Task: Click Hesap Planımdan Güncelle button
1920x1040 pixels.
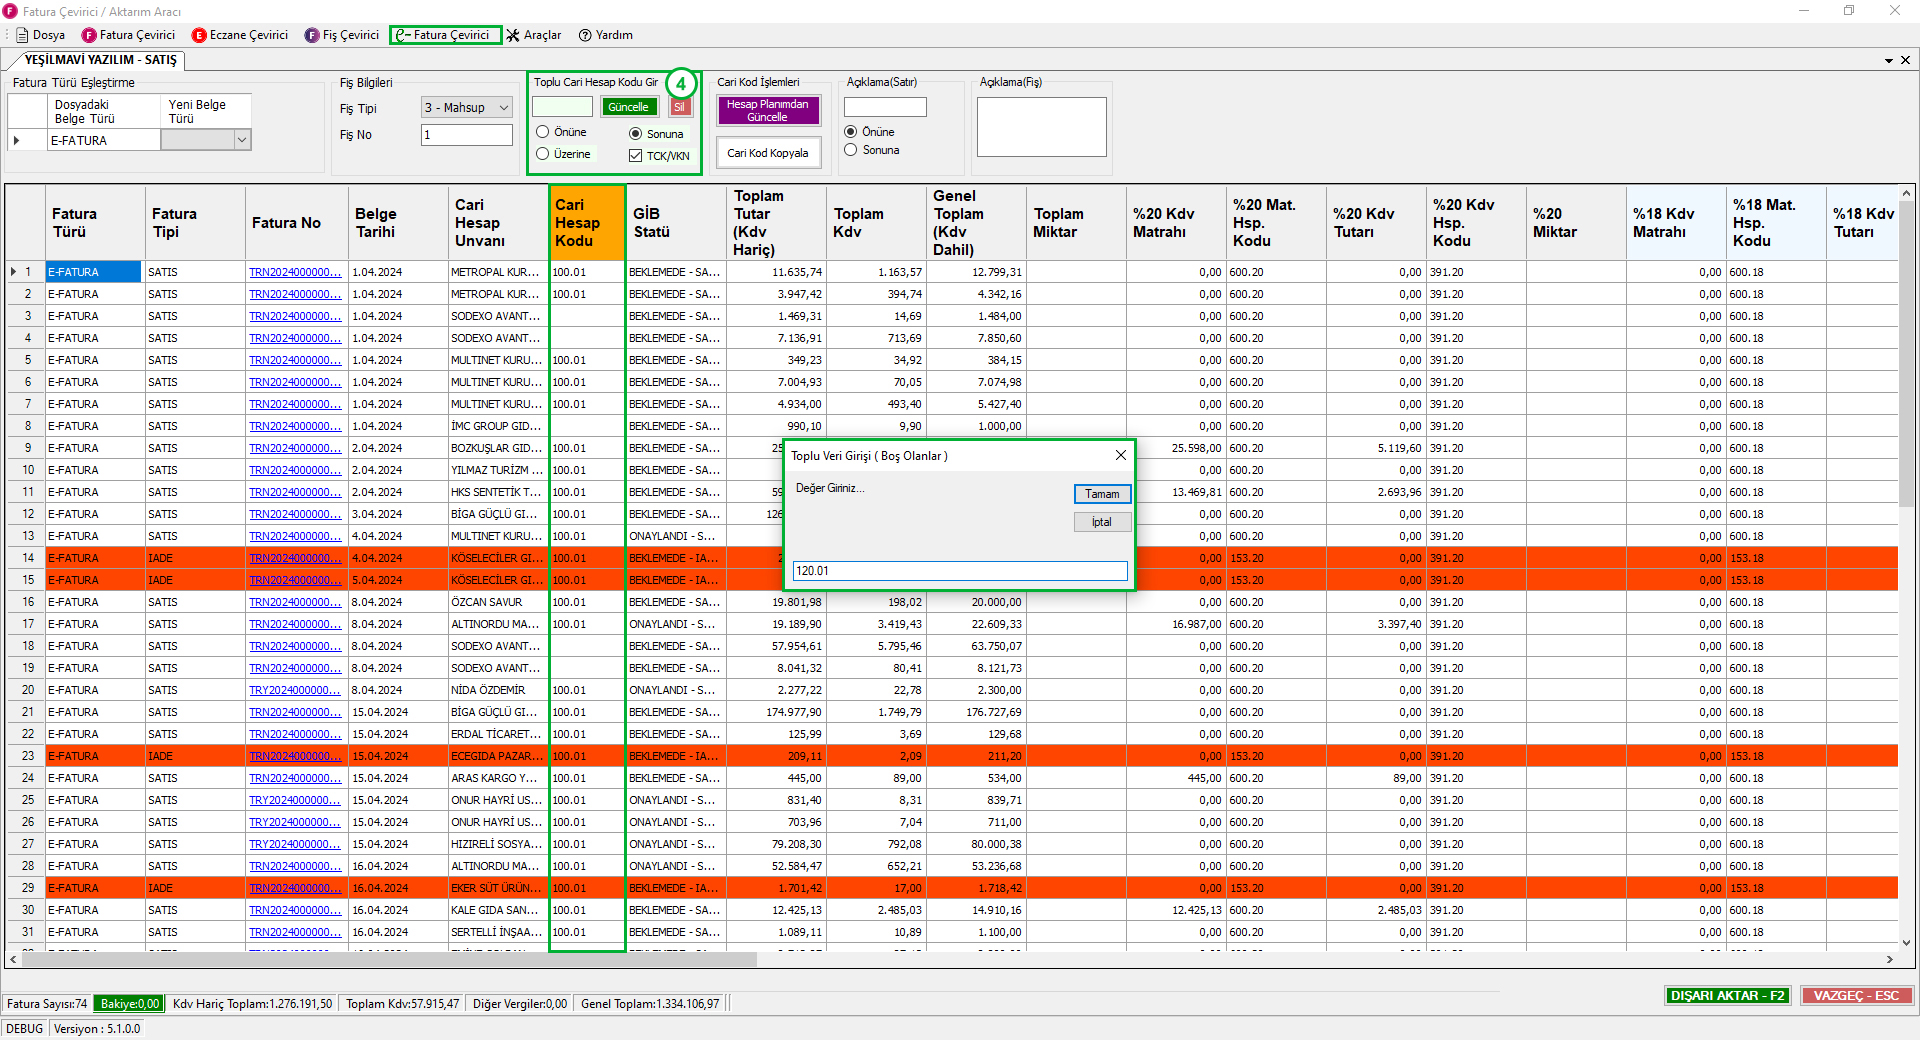Action: pyautogui.click(x=768, y=110)
